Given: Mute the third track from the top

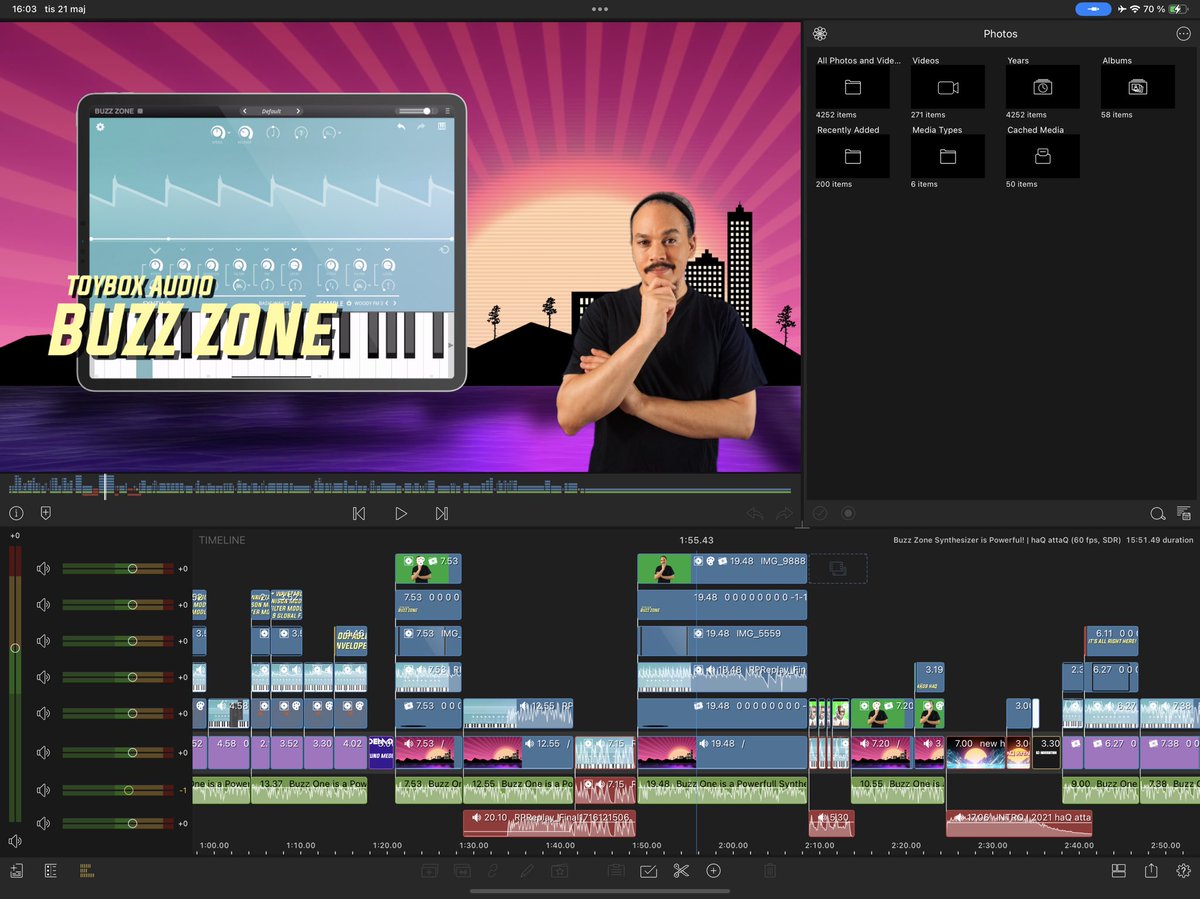Looking at the screenshot, I should (43, 641).
